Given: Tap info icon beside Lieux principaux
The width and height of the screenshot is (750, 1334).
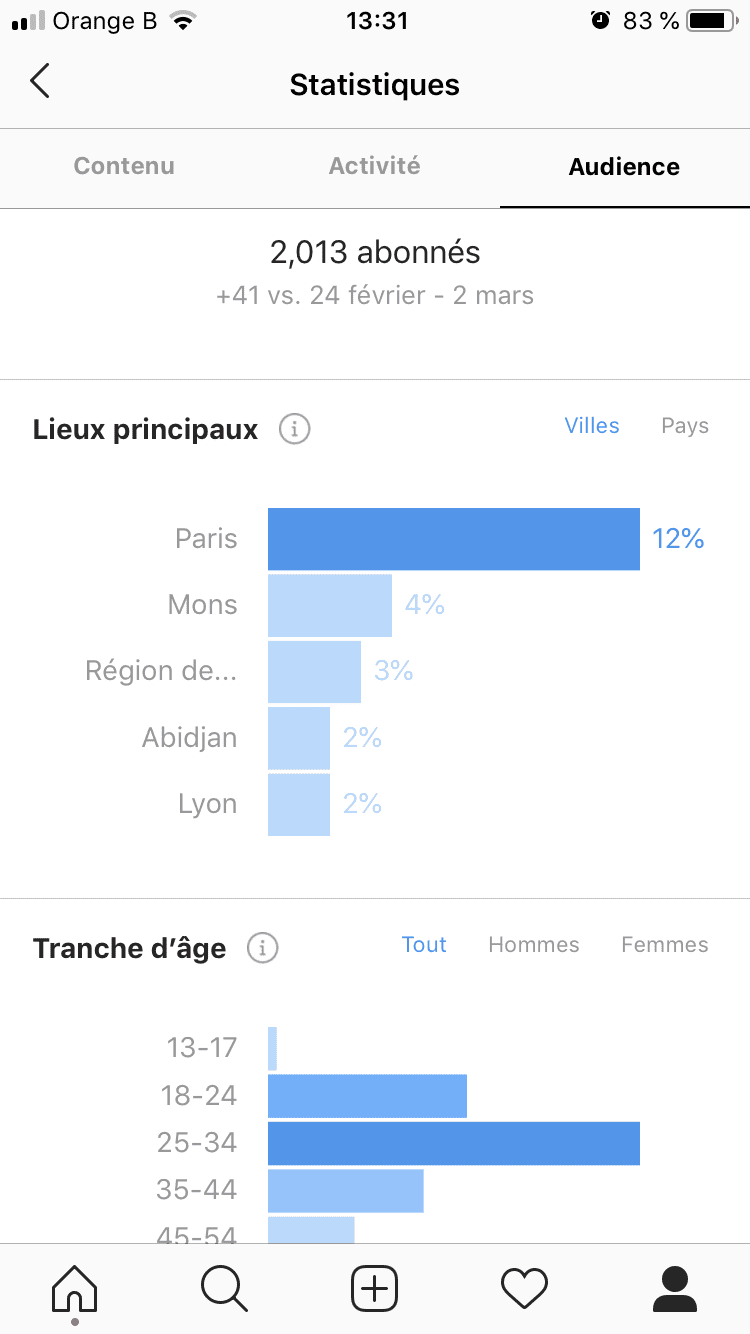Looking at the screenshot, I should click(294, 430).
